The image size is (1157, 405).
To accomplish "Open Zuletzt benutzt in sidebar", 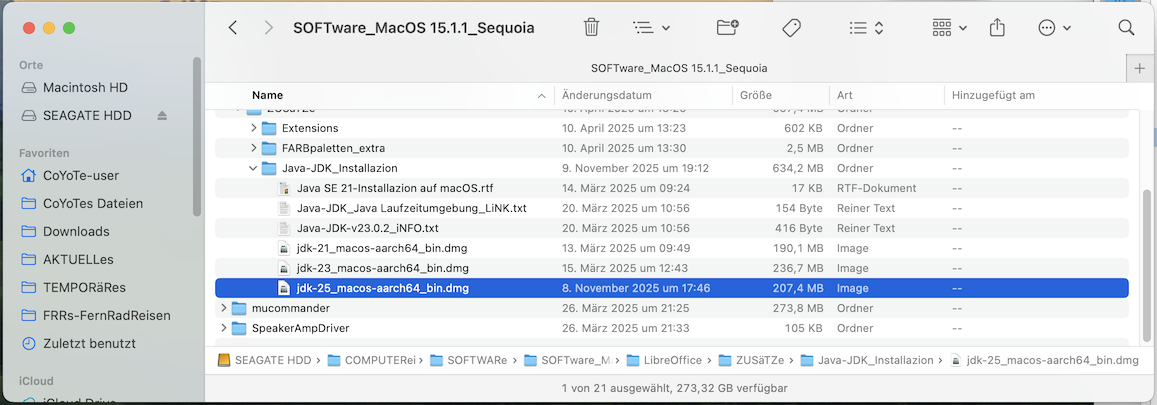I will [88, 343].
